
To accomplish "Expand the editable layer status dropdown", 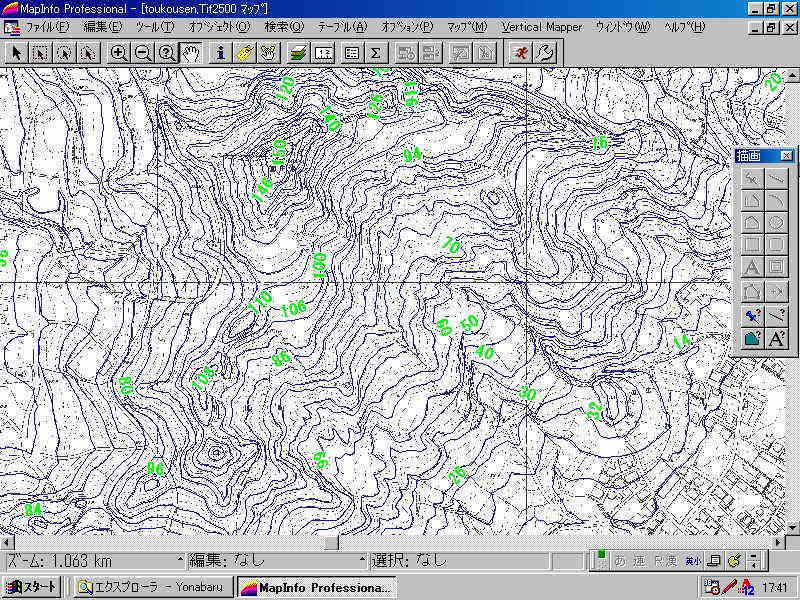I will (362, 561).
